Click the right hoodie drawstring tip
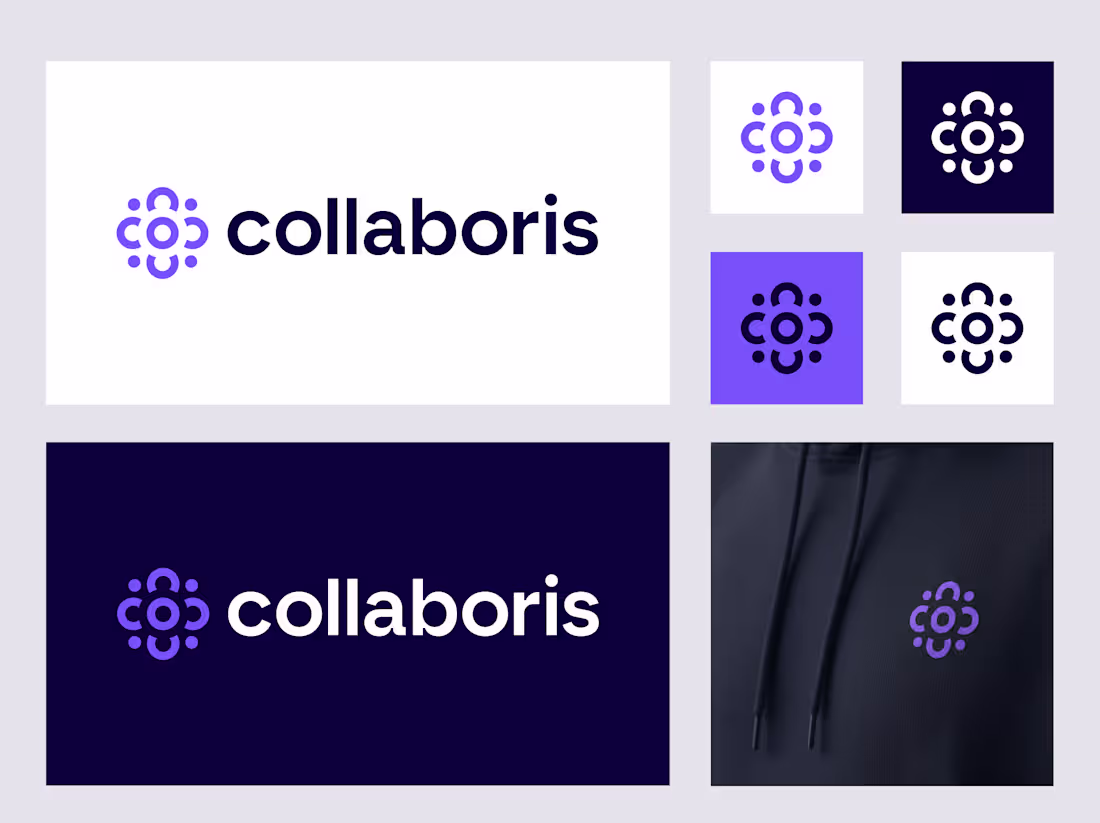This screenshot has height=823, width=1100. click(x=813, y=732)
